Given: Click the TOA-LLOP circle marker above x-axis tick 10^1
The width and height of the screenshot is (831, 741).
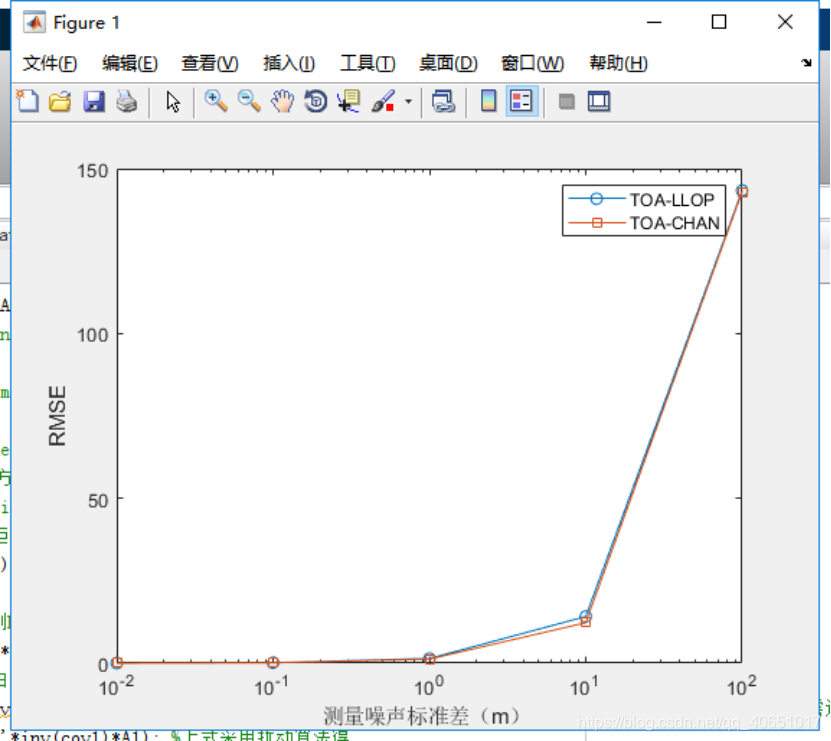Looking at the screenshot, I should [585, 615].
